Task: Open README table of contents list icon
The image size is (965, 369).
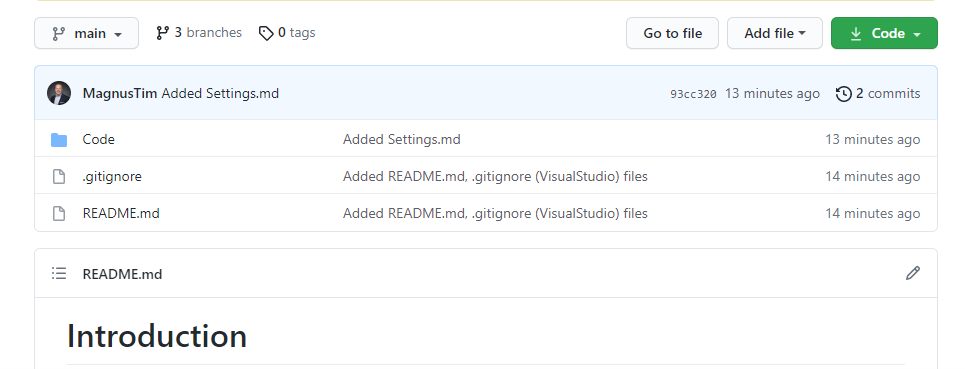Action: [x=59, y=273]
